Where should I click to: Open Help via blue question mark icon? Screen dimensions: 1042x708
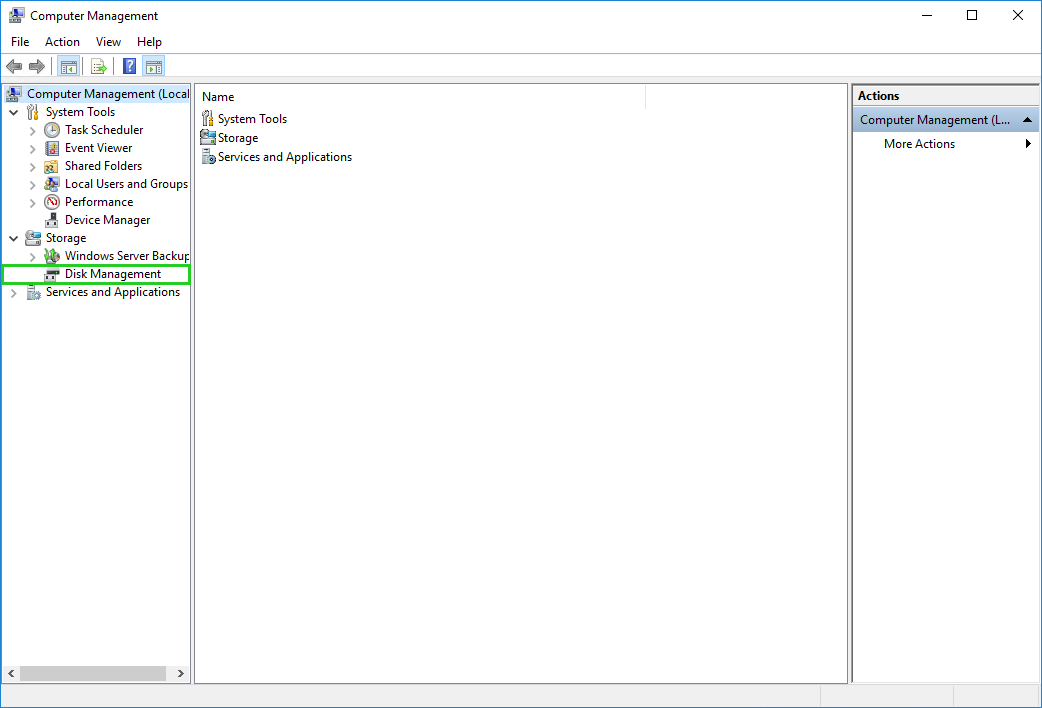tap(129, 67)
